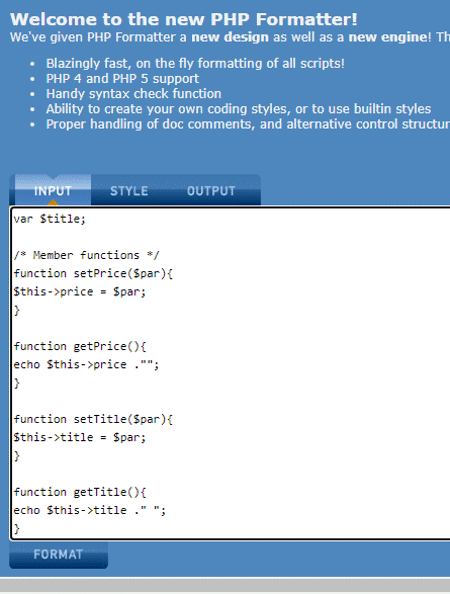Click the 'Proper handling of doc comments' bullet
Screen dimensions: 450x594
pyautogui.click(x=248, y=124)
